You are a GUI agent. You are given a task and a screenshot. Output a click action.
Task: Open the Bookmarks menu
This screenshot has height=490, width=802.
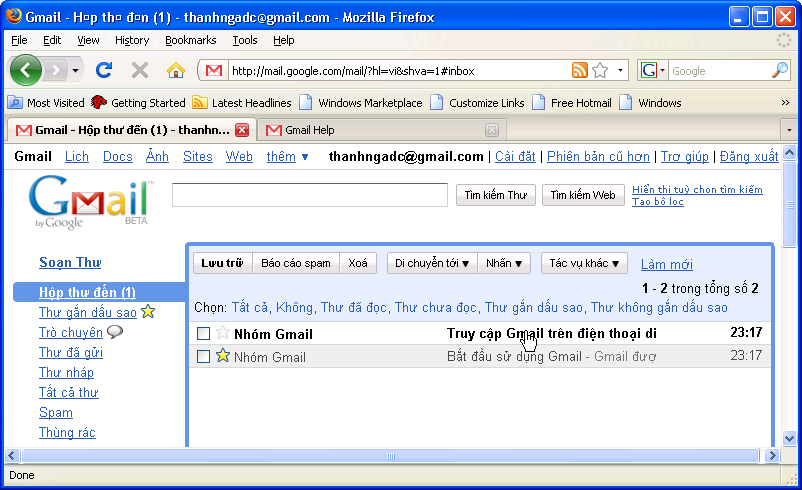[x=190, y=40]
